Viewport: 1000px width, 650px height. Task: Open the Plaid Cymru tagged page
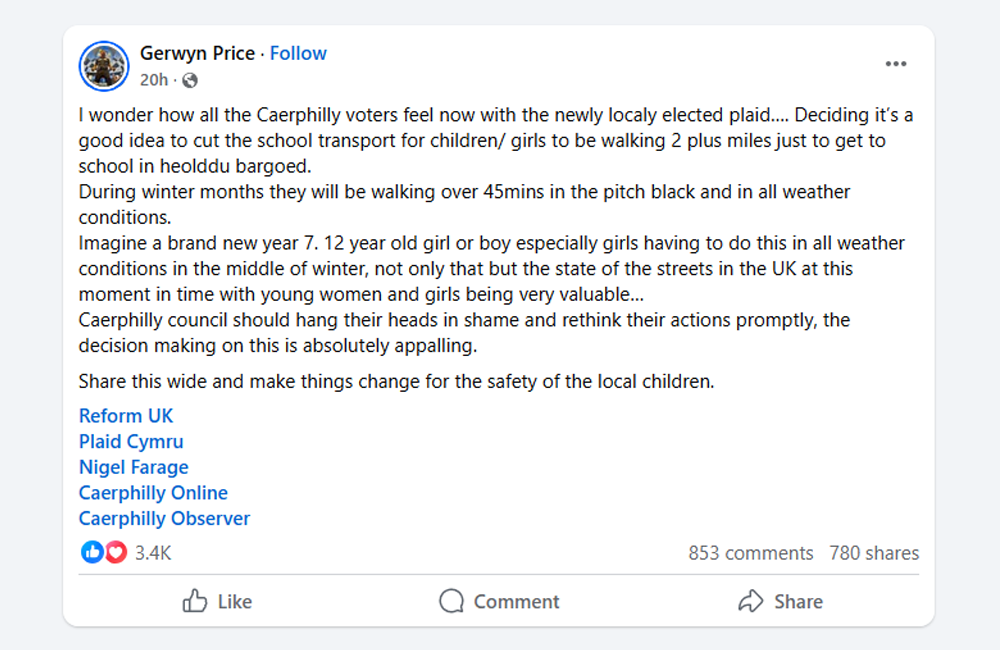pos(131,441)
